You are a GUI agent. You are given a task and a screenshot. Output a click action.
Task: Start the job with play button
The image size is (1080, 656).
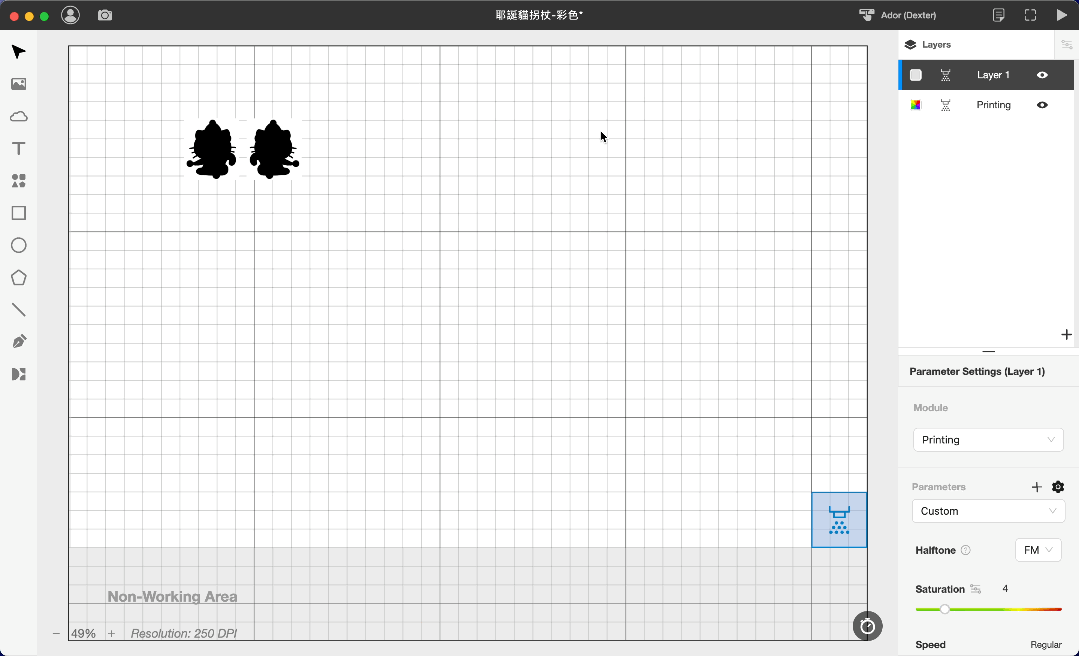tap(1061, 15)
